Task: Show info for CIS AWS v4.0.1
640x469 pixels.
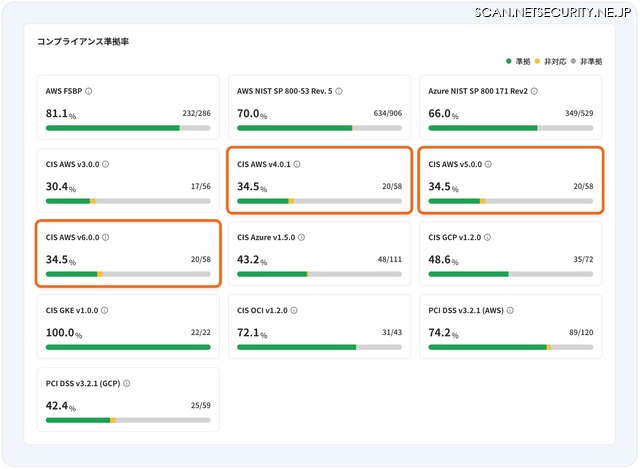Action: tap(297, 164)
